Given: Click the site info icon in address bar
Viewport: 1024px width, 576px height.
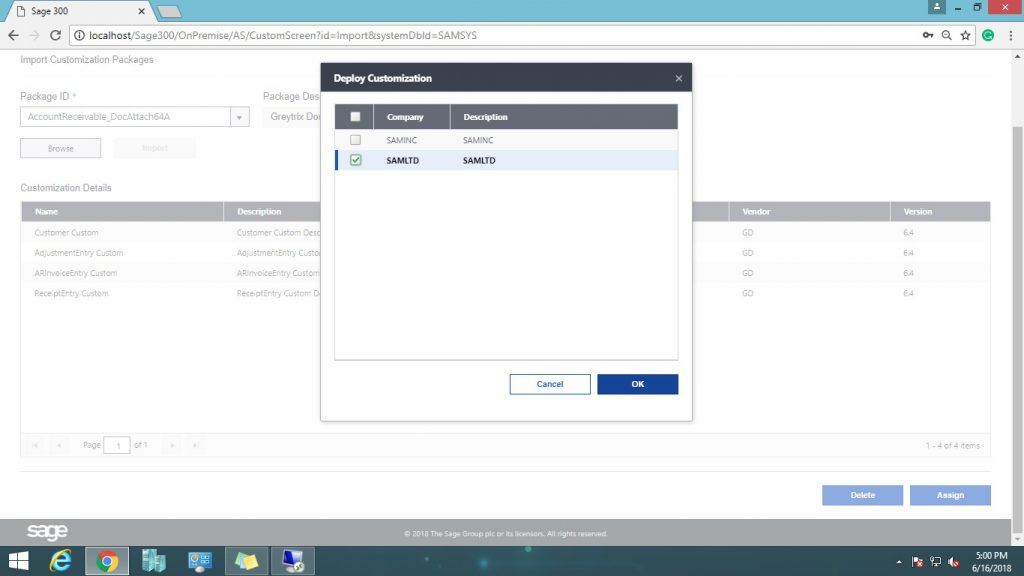Looking at the screenshot, I should tap(79, 35).
